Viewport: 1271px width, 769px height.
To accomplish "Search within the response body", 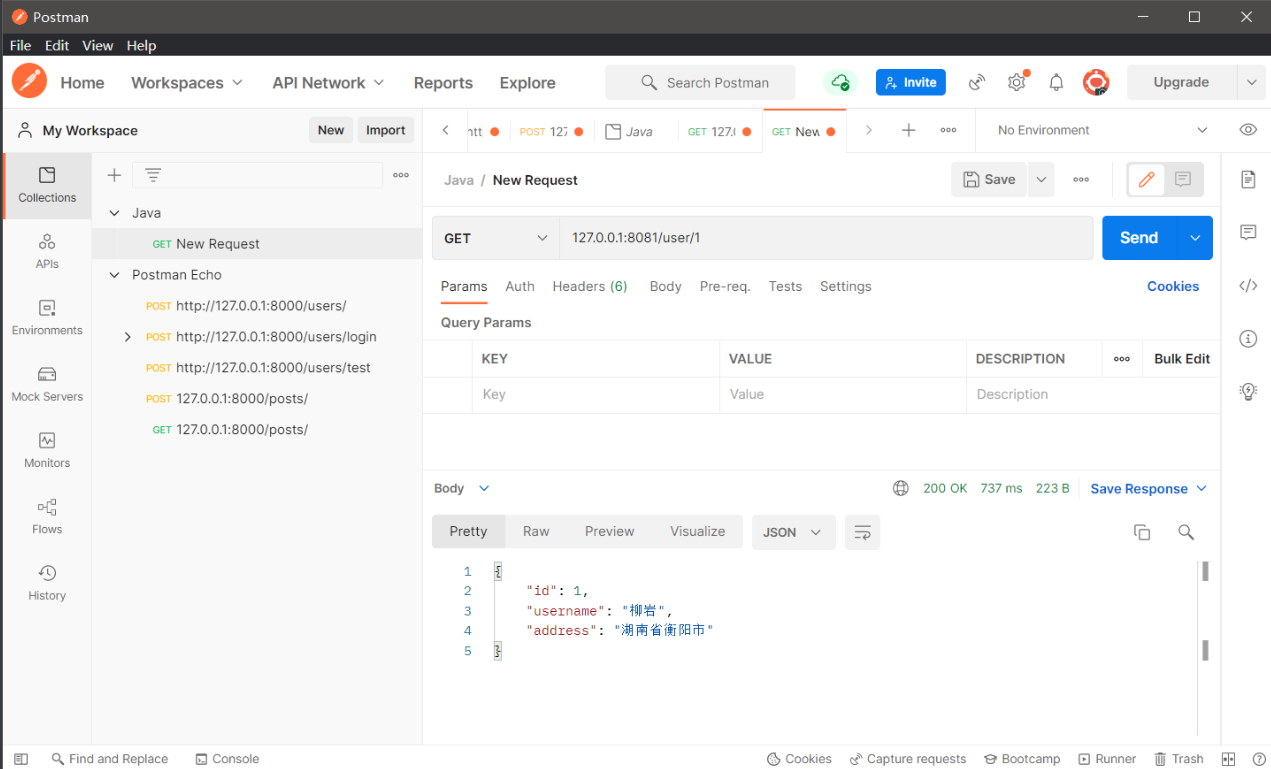I will [1186, 532].
